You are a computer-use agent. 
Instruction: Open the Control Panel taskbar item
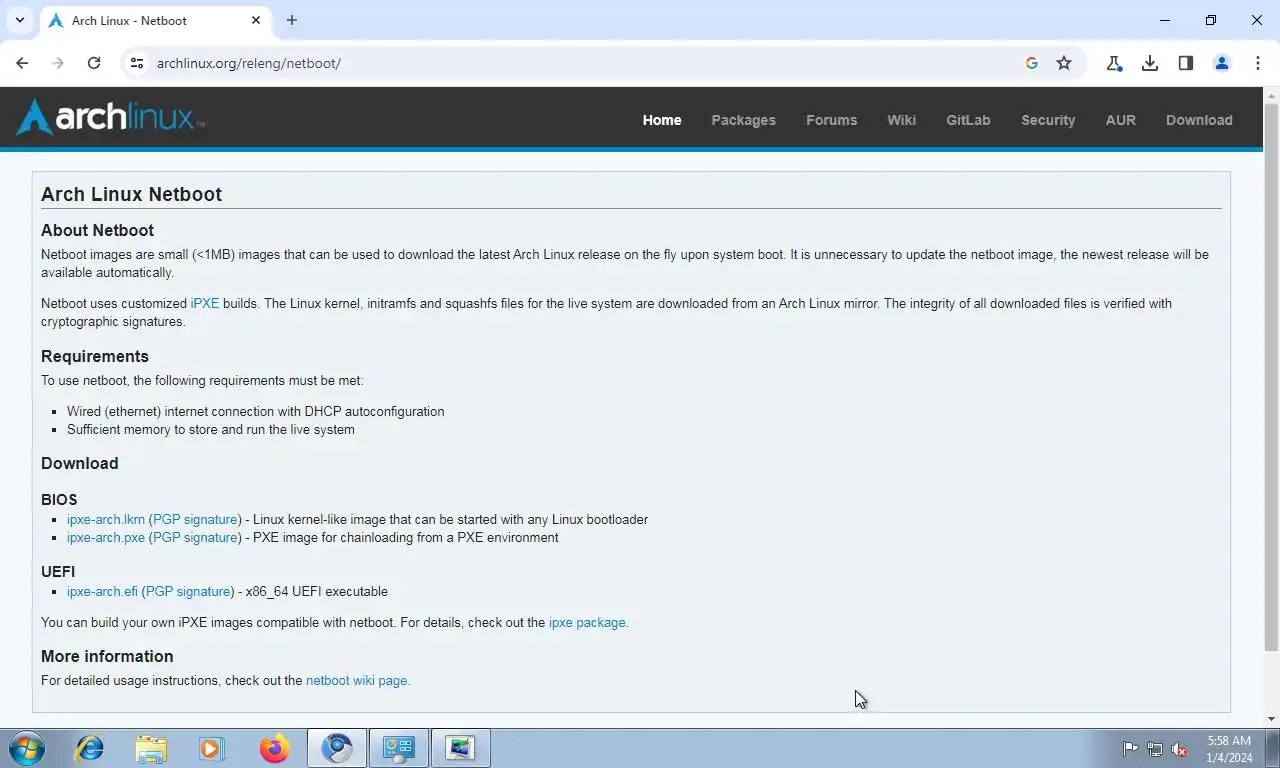click(399, 748)
